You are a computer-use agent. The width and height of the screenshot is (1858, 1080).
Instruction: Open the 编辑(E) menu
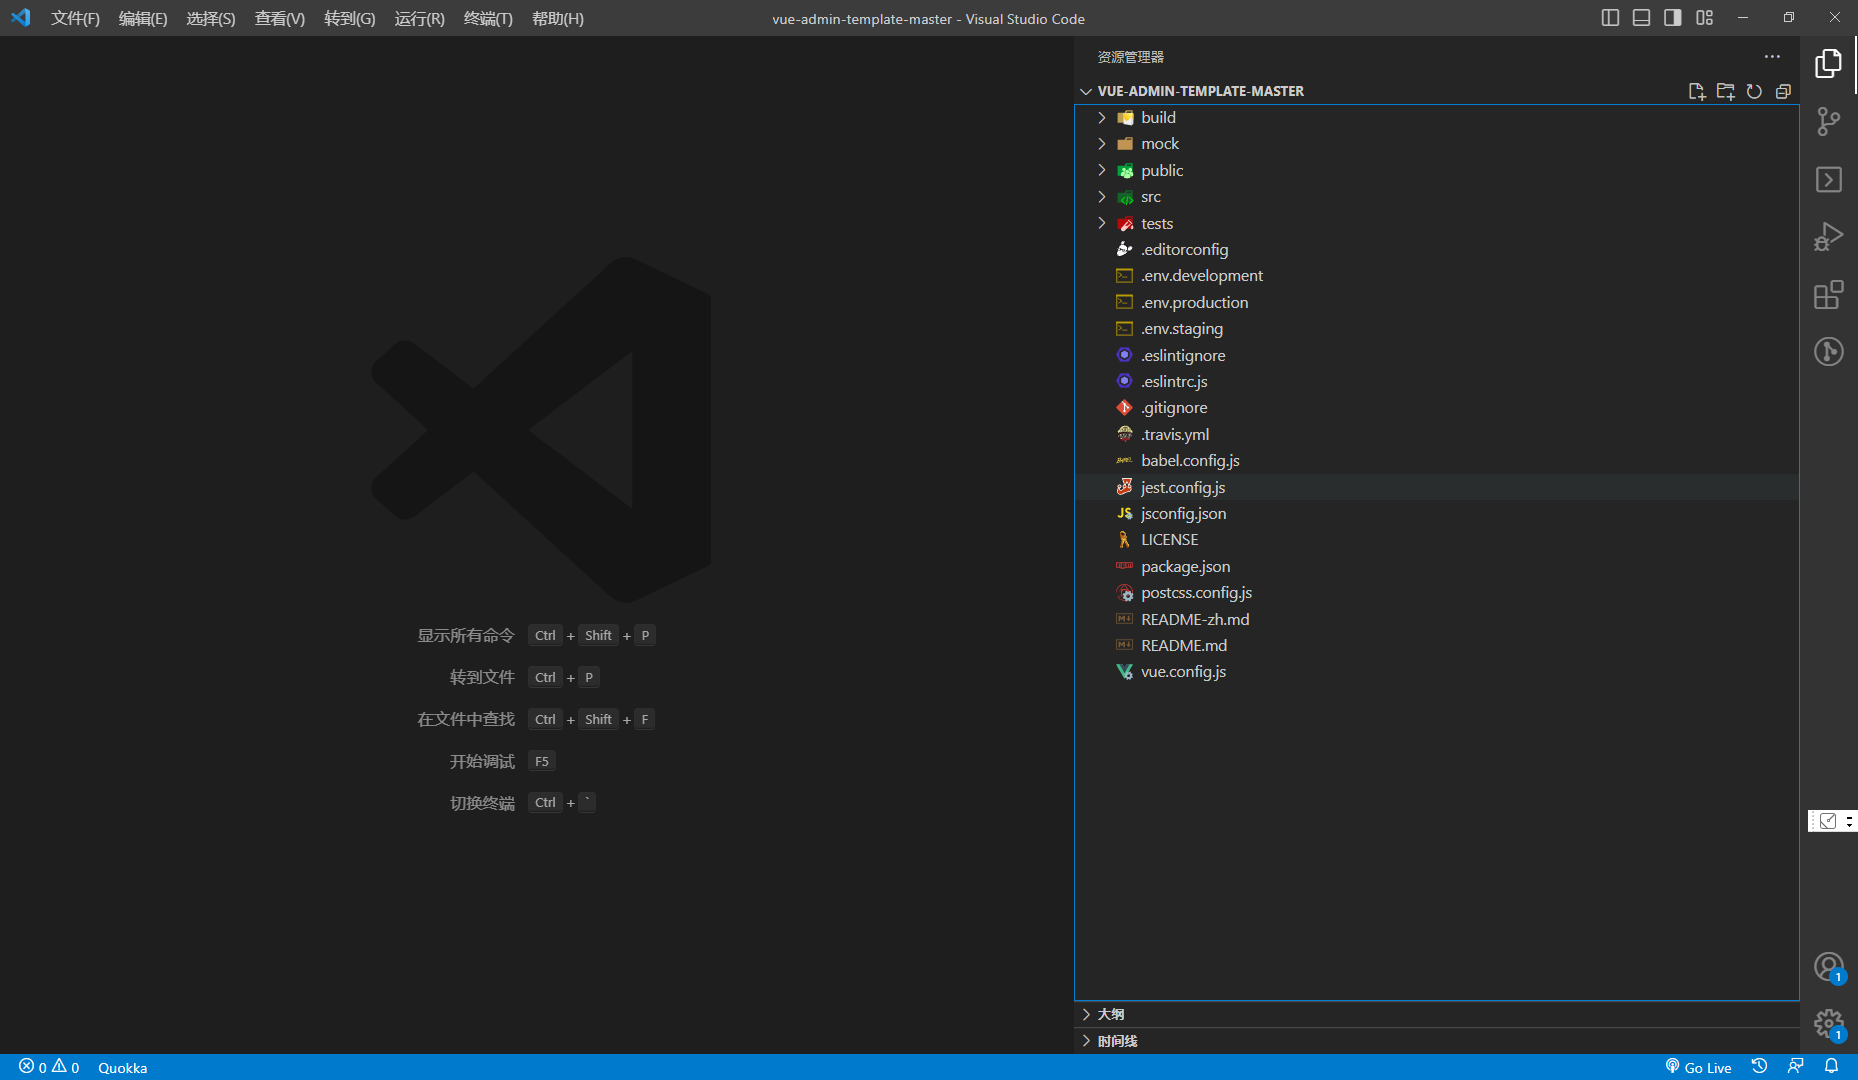tap(143, 18)
